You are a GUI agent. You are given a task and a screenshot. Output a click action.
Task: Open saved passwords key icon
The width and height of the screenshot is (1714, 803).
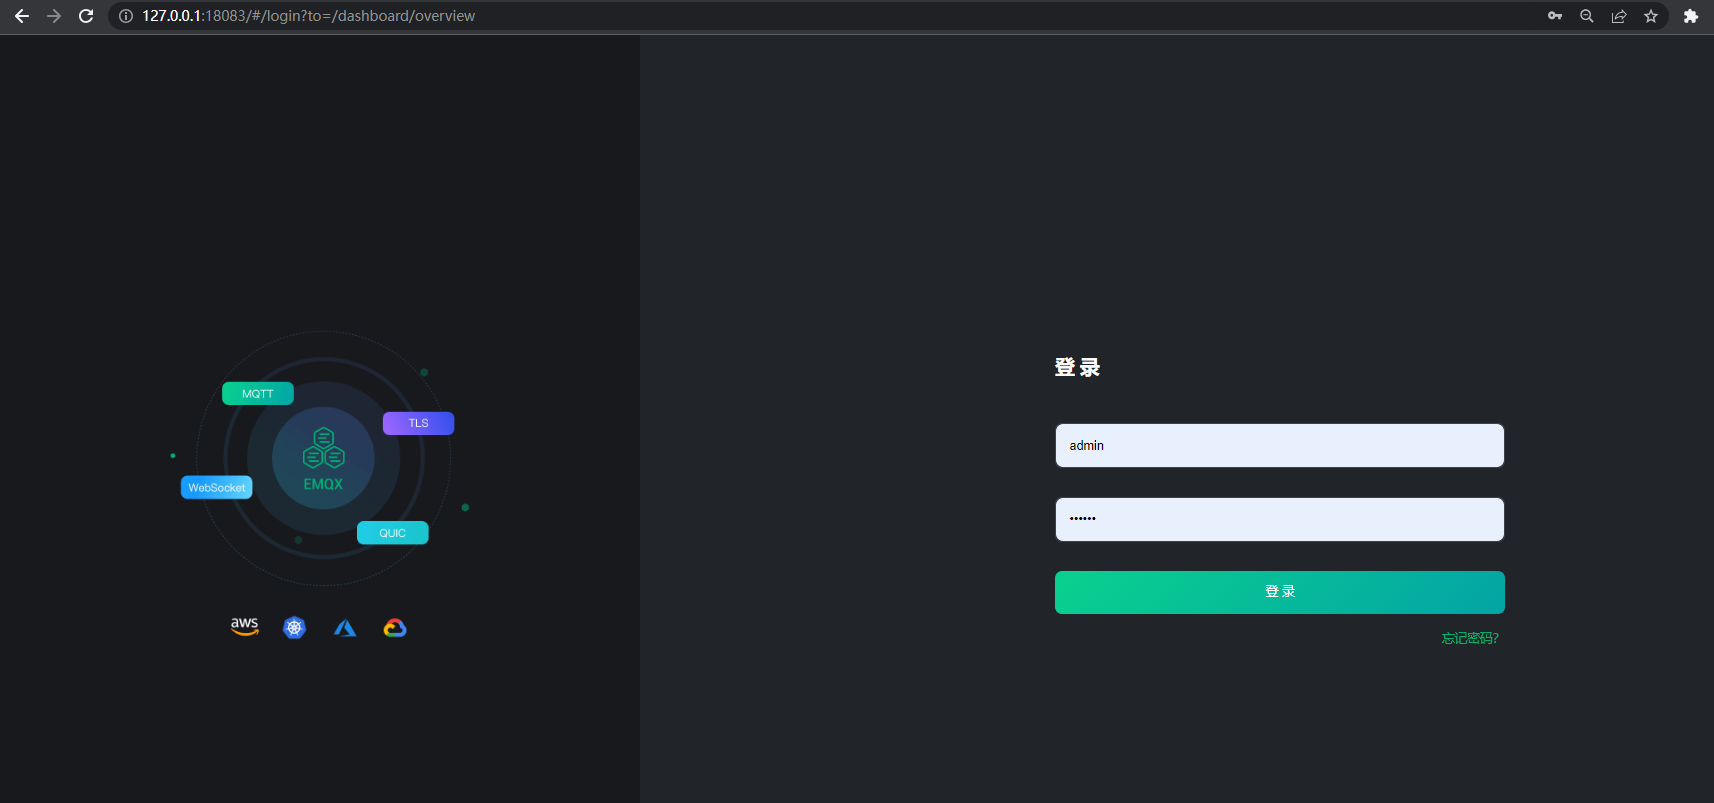point(1555,16)
